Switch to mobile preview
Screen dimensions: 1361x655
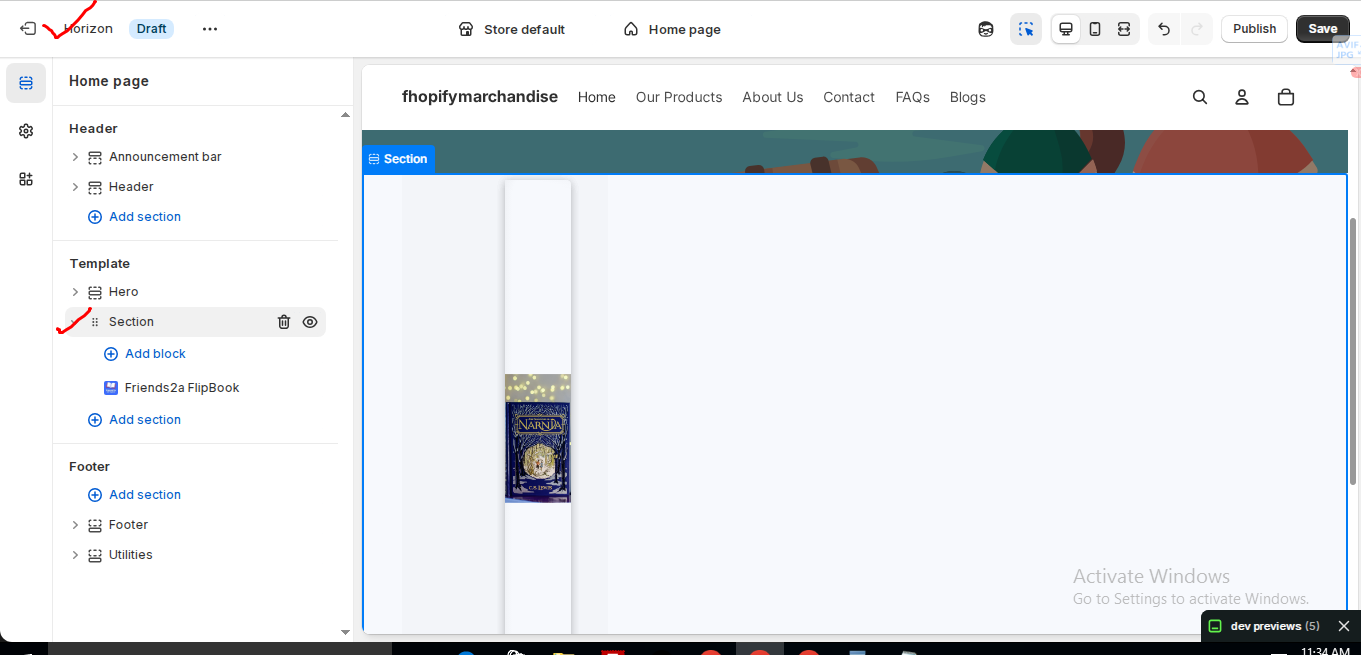1095,29
